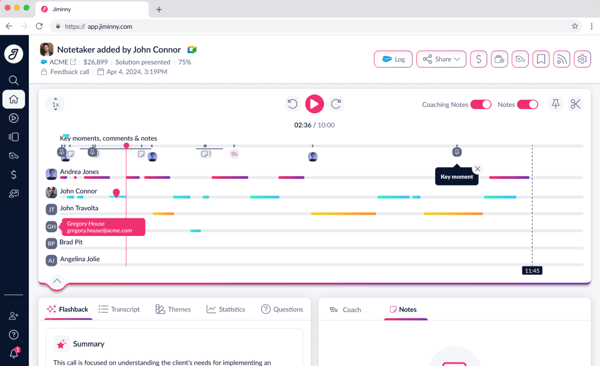Screen dimensions: 600x366
Task: Click John Travolta JT avatar
Action: coord(51,209)
